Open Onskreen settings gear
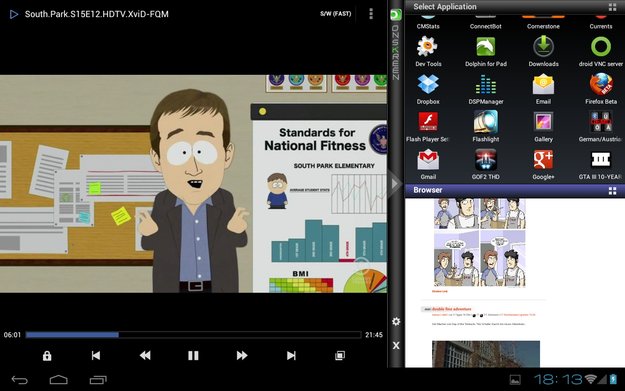 [x=396, y=321]
